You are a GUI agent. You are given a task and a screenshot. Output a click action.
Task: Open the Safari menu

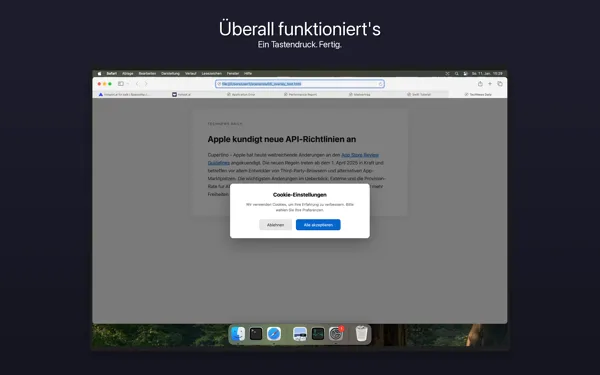(x=112, y=73)
